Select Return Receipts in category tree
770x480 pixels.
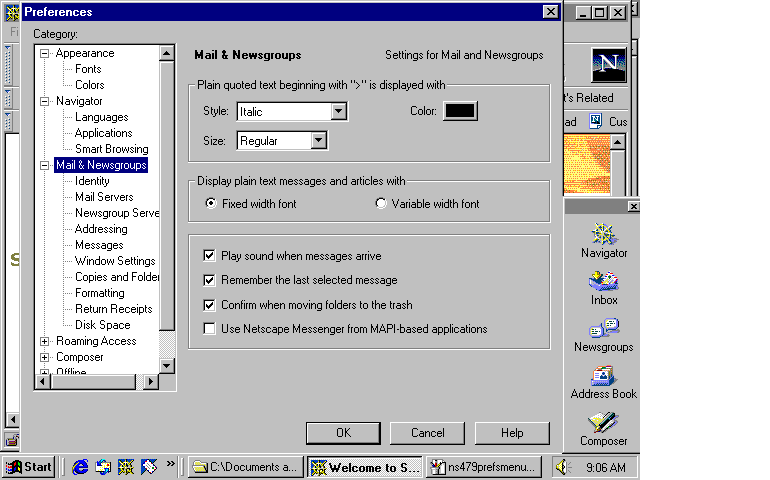coord(113,309)
